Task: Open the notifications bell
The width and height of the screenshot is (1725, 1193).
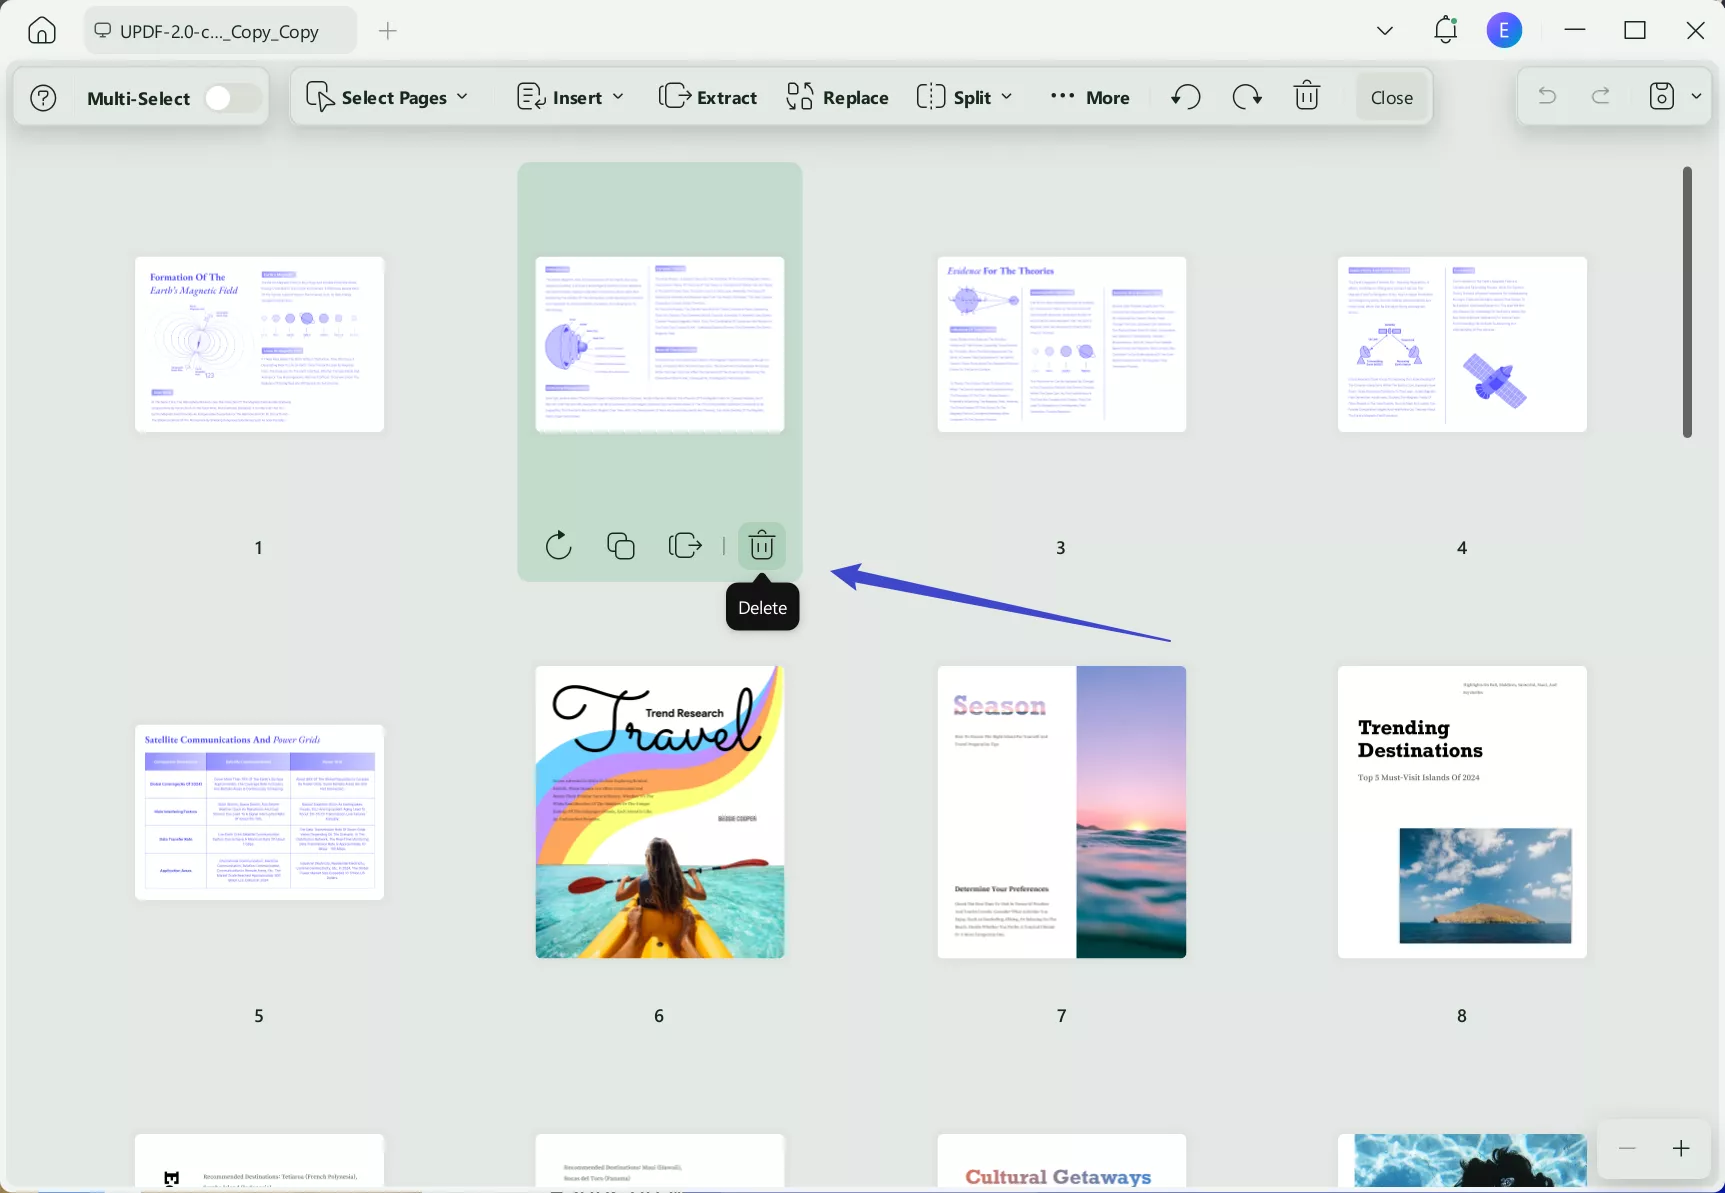Action: point(1444,29)
